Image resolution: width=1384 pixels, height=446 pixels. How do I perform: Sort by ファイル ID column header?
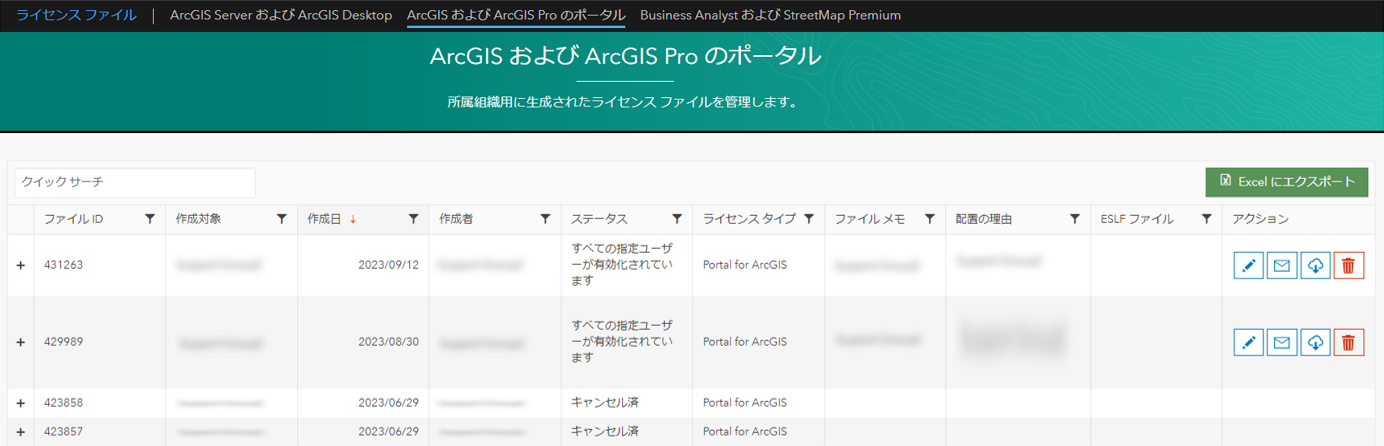point(74,219)
